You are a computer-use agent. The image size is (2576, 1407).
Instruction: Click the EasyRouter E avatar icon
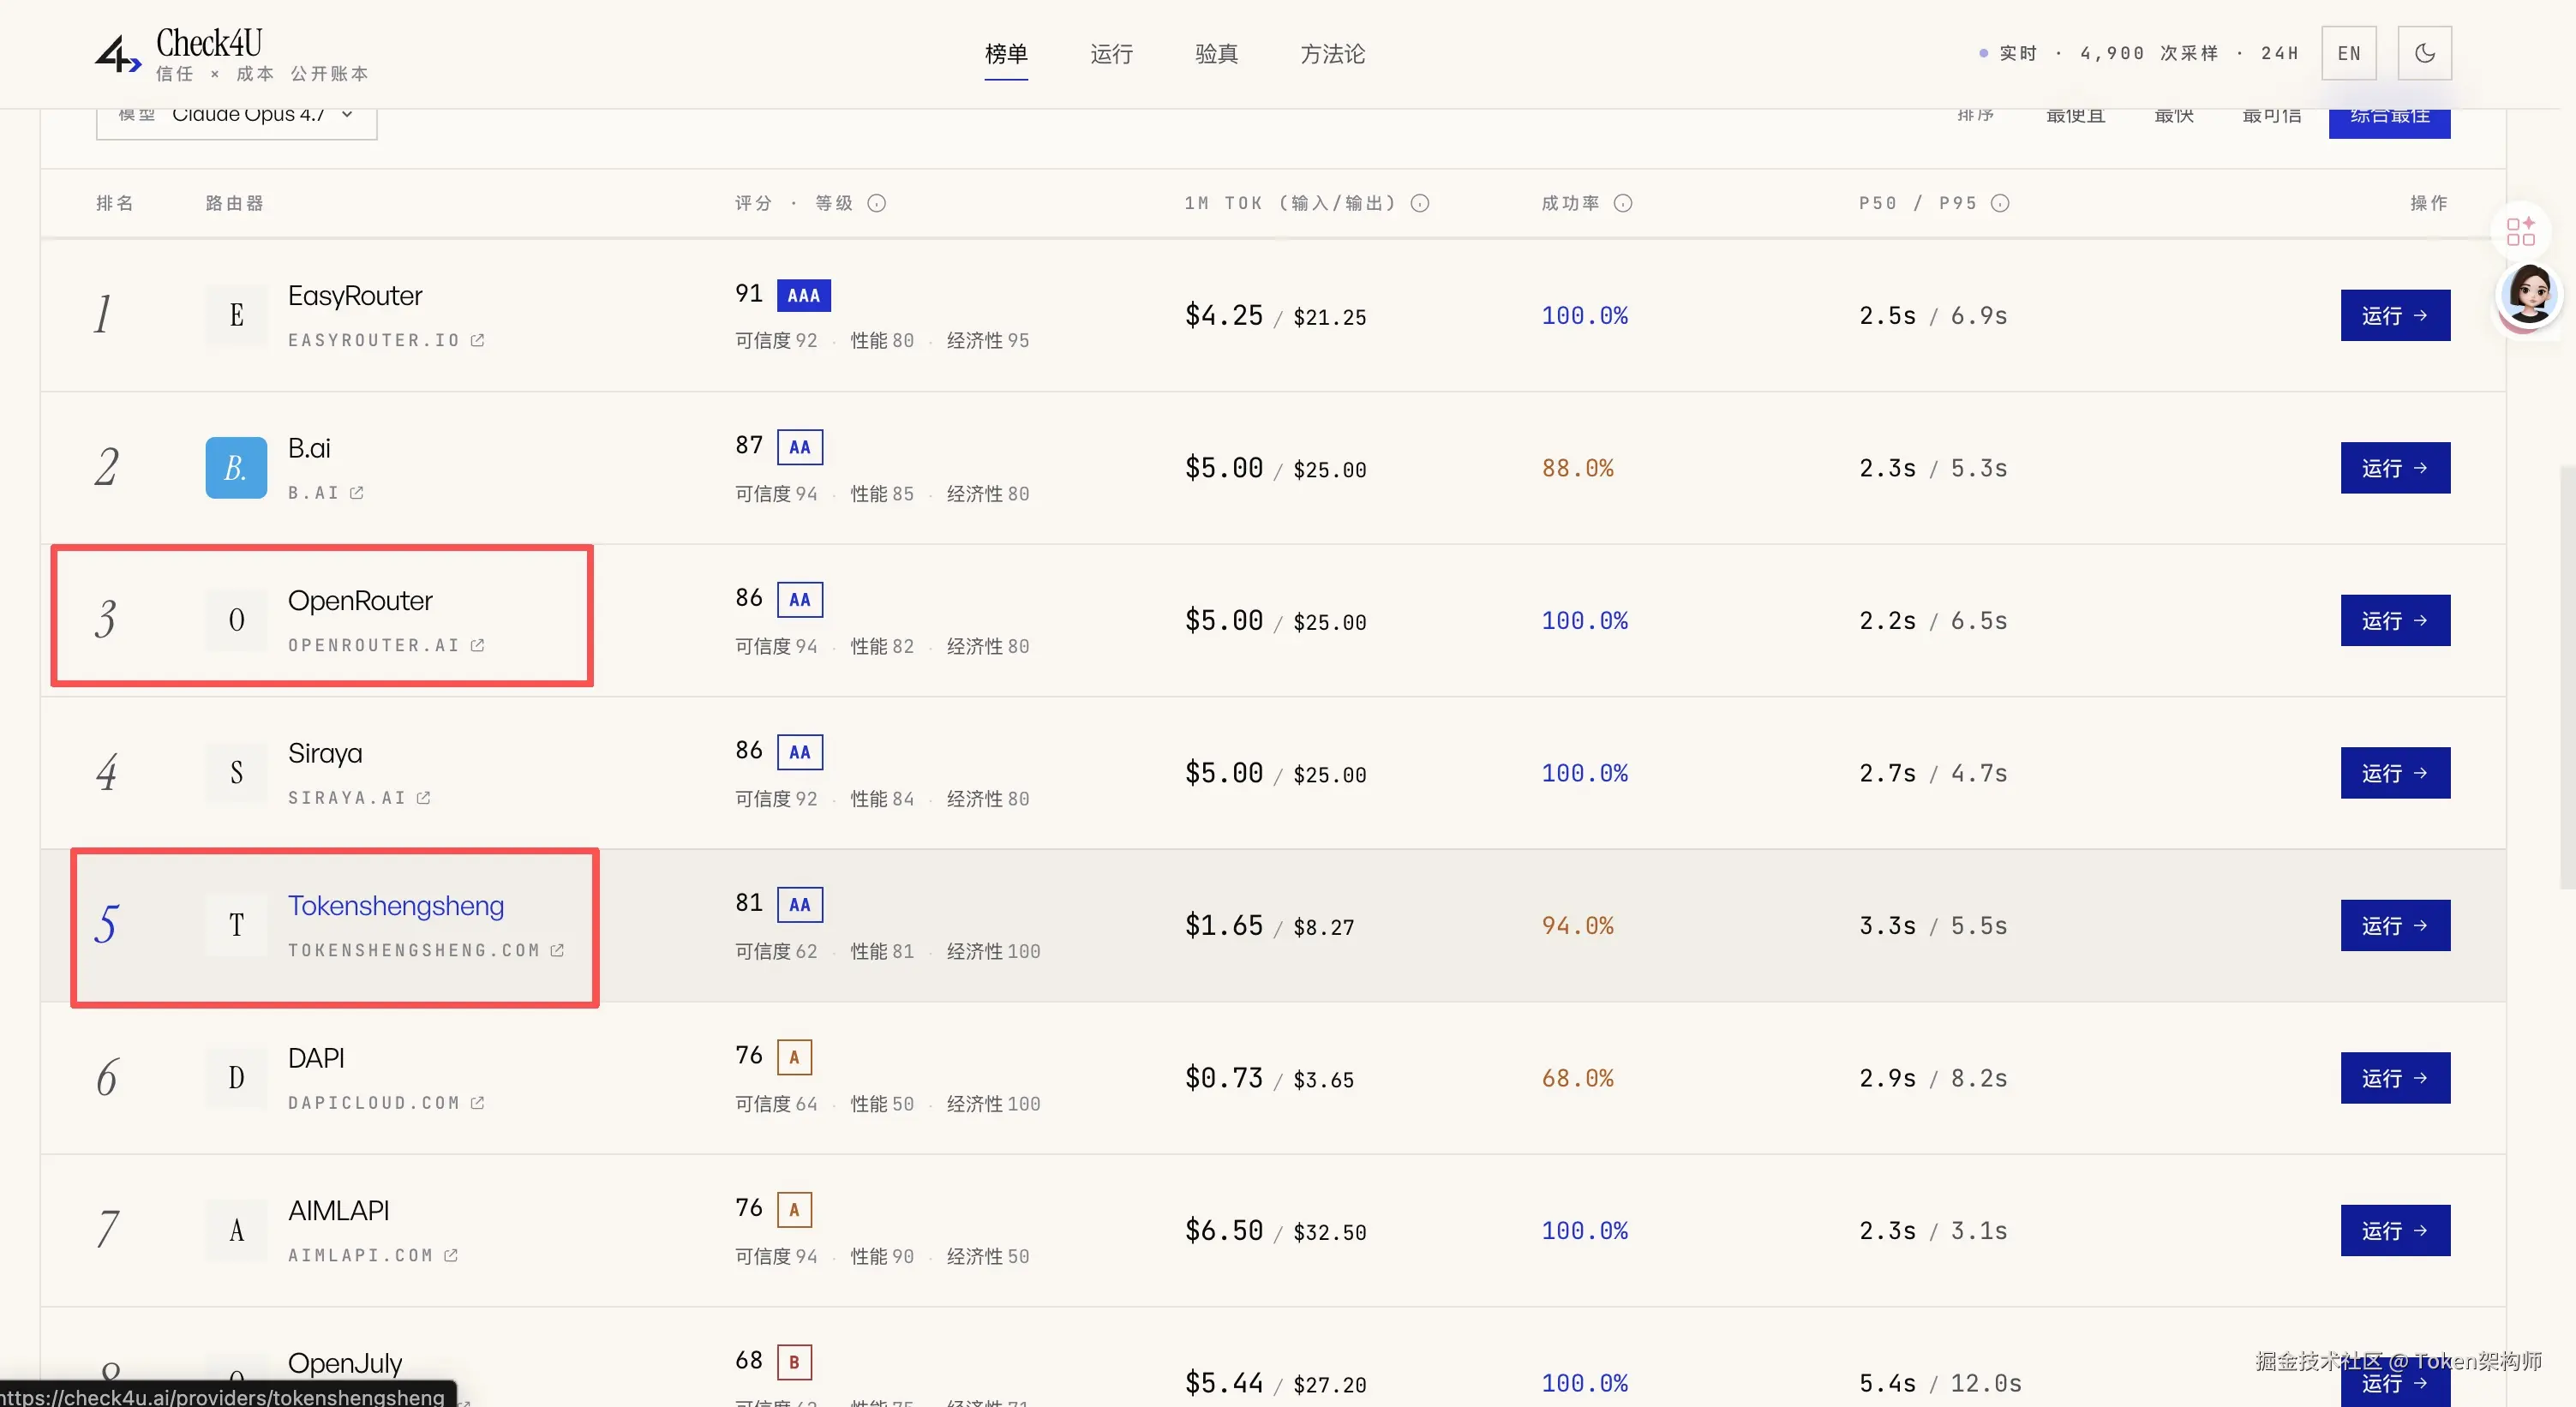[236, 315]
